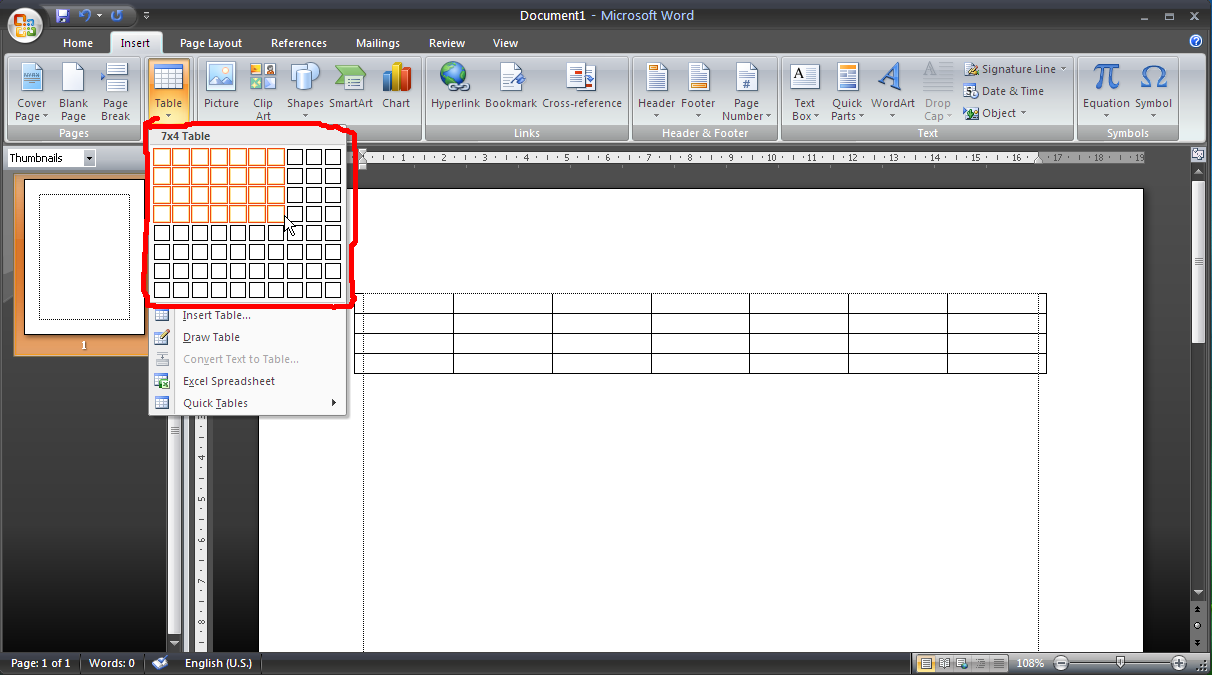
Task: Click English (U.S.) language indicator
Action: coord(218,663)
